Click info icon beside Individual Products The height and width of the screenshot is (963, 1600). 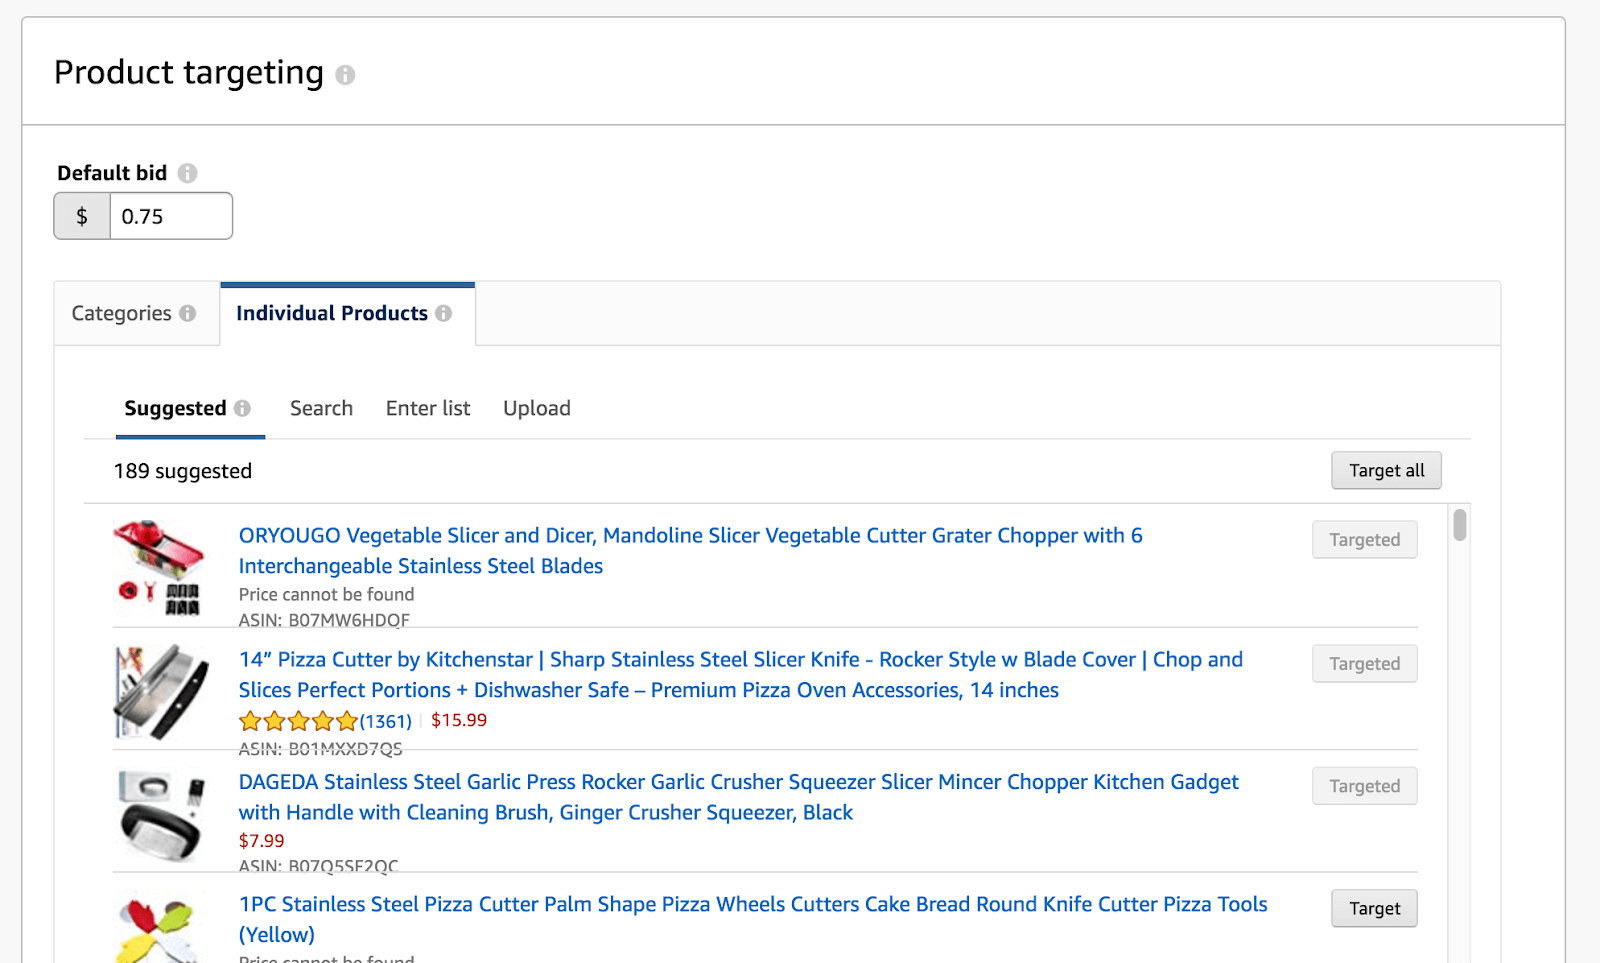(444, 314)
